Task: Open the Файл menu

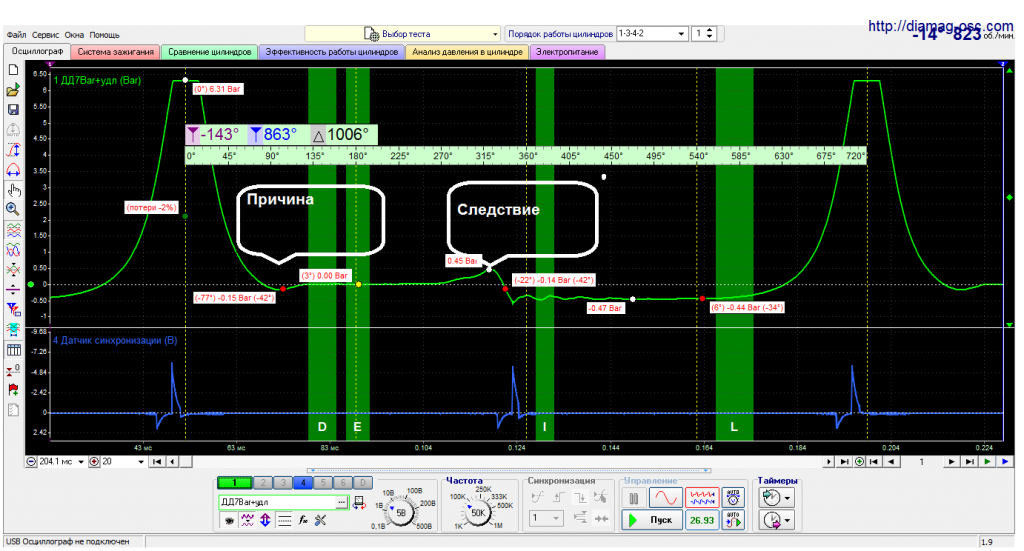Action: click(x=17, y=35)
